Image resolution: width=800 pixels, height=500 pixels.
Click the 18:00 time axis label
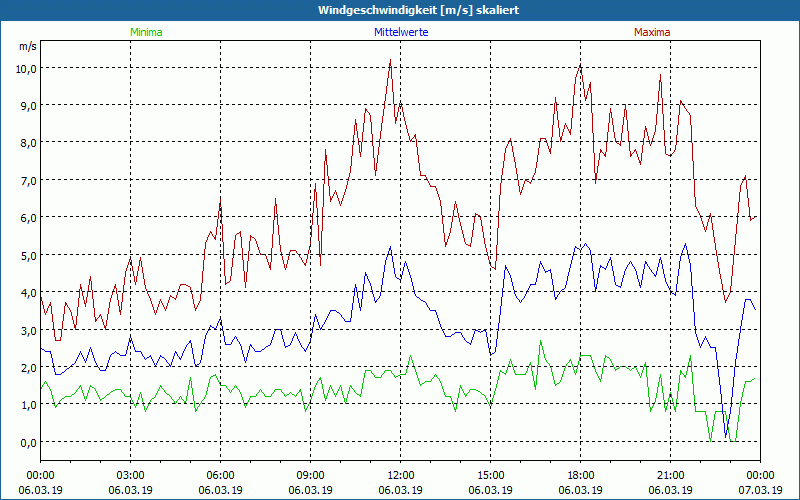[x=581, y=475]
